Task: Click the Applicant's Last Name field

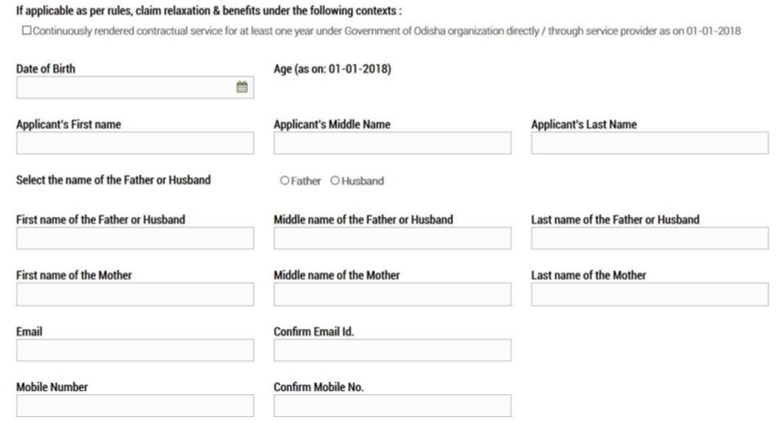Action: 650,143
